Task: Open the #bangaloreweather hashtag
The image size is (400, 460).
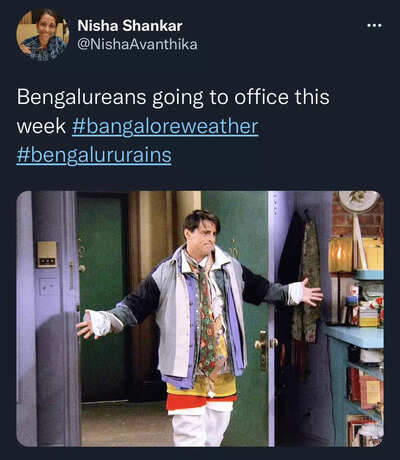Action: point(165,126)
